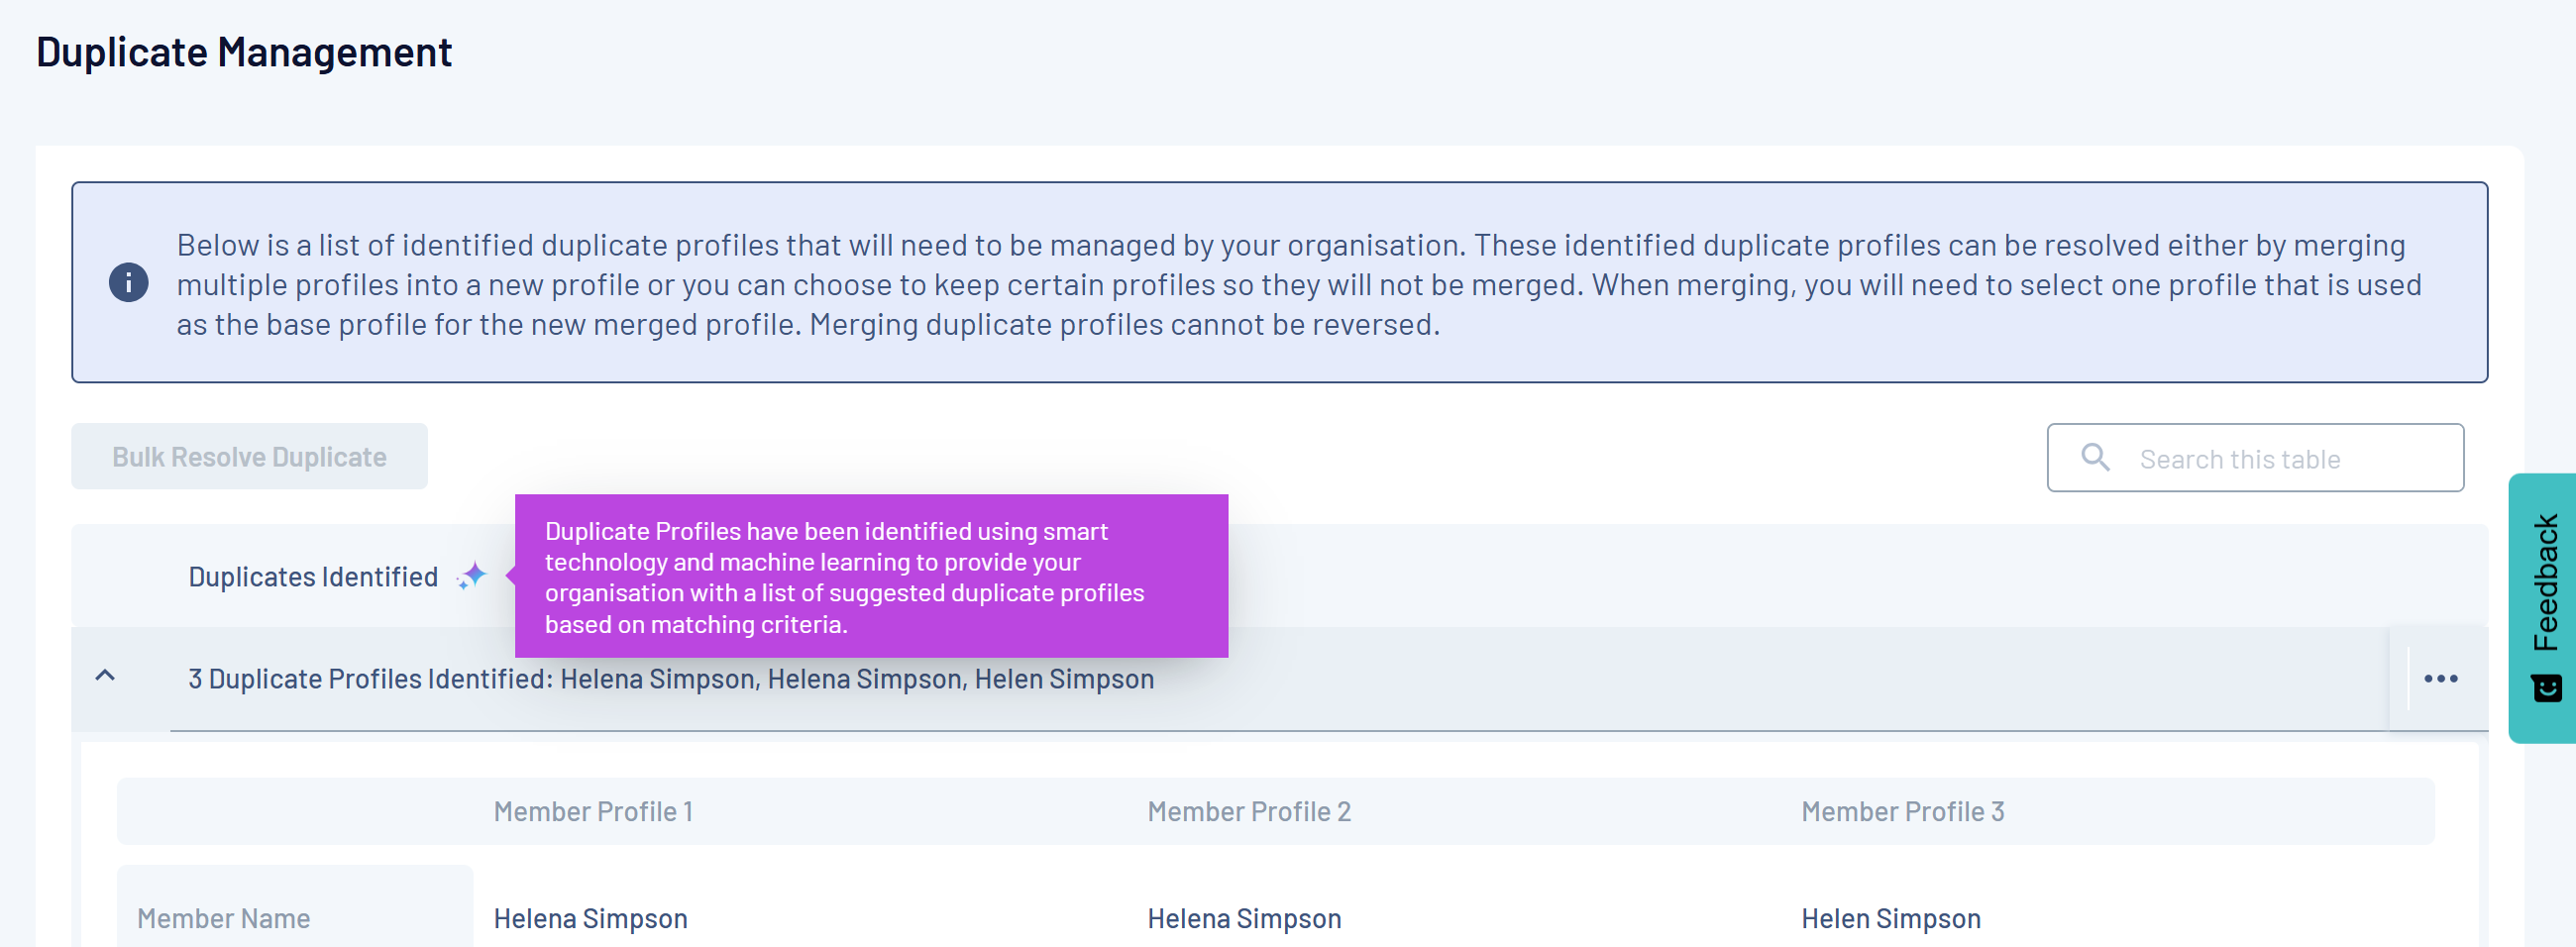Select the Member Profile 1 column header
The width and height of the screenshot is (2576, 947).
coord(593,811)
